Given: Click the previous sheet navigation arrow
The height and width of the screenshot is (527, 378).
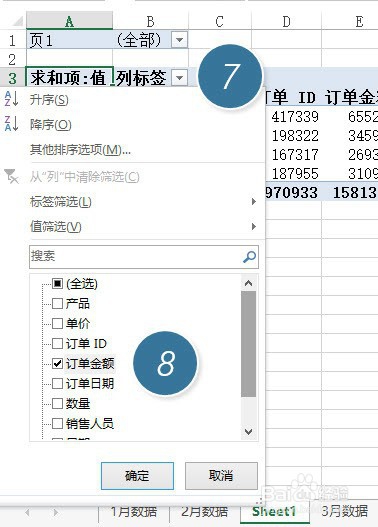Looking at the screenshot, I should coord(28,513).
